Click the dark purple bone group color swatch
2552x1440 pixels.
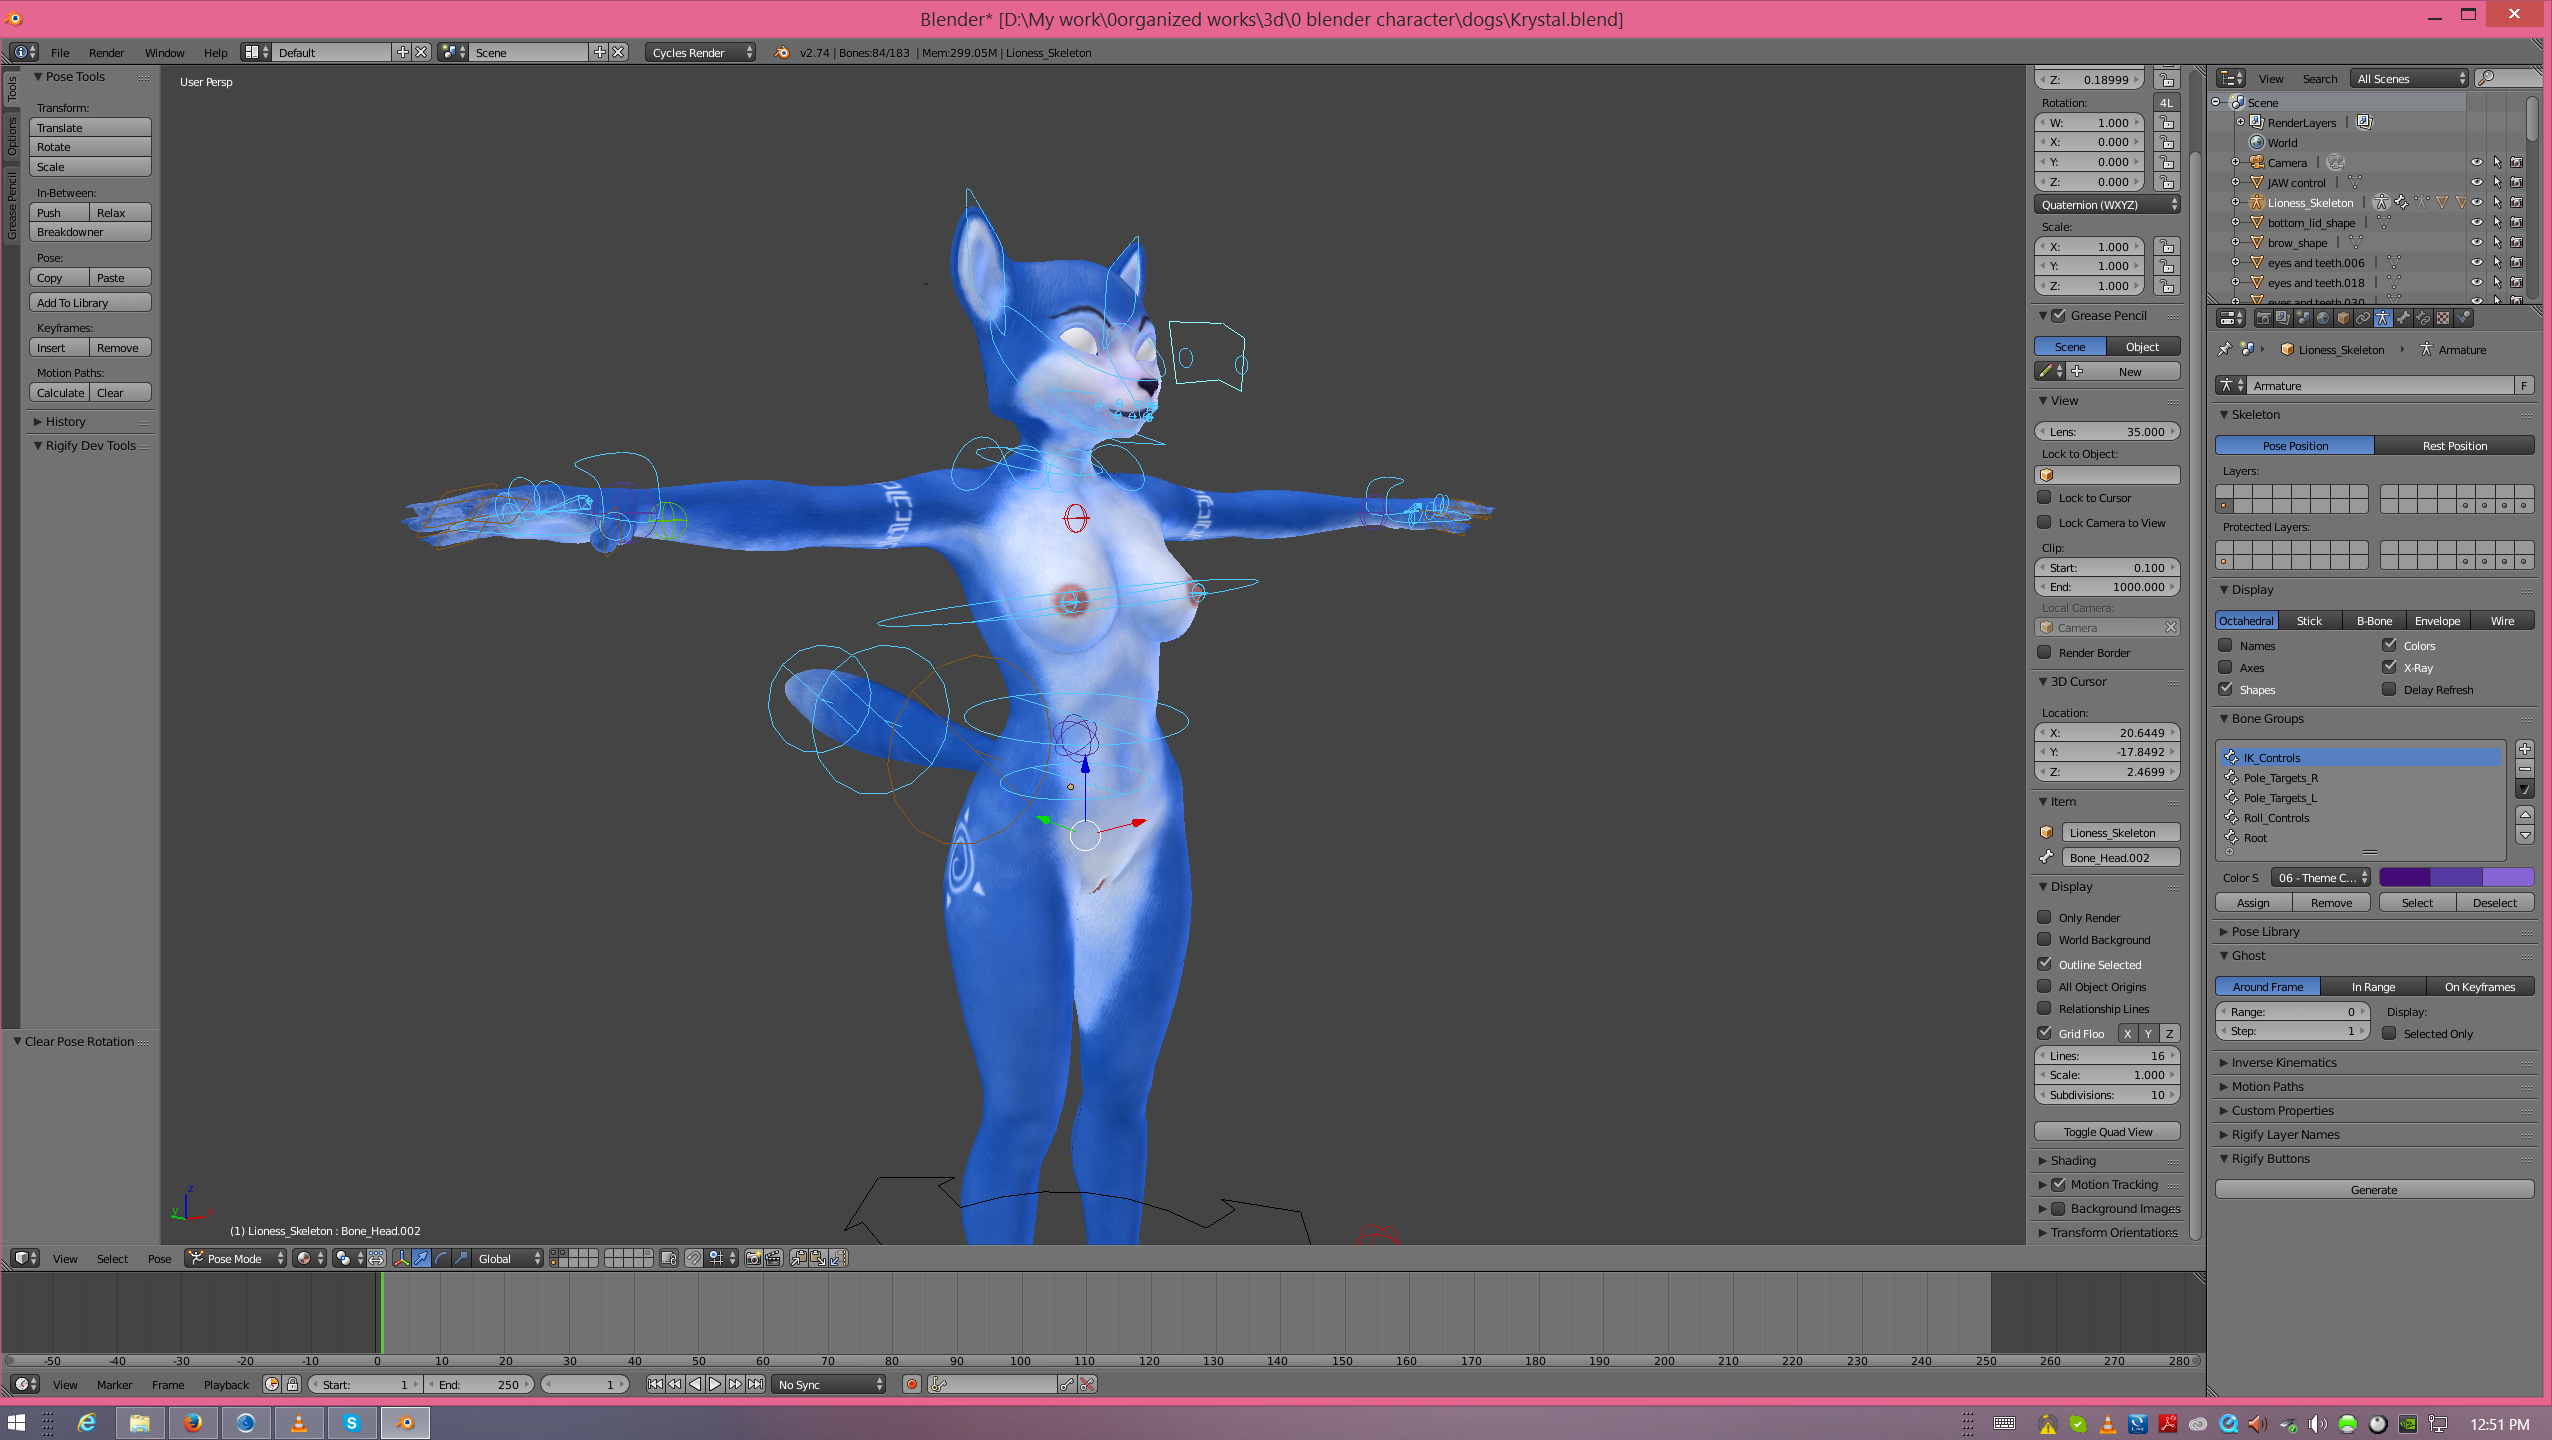click(x=2404, y=877)
